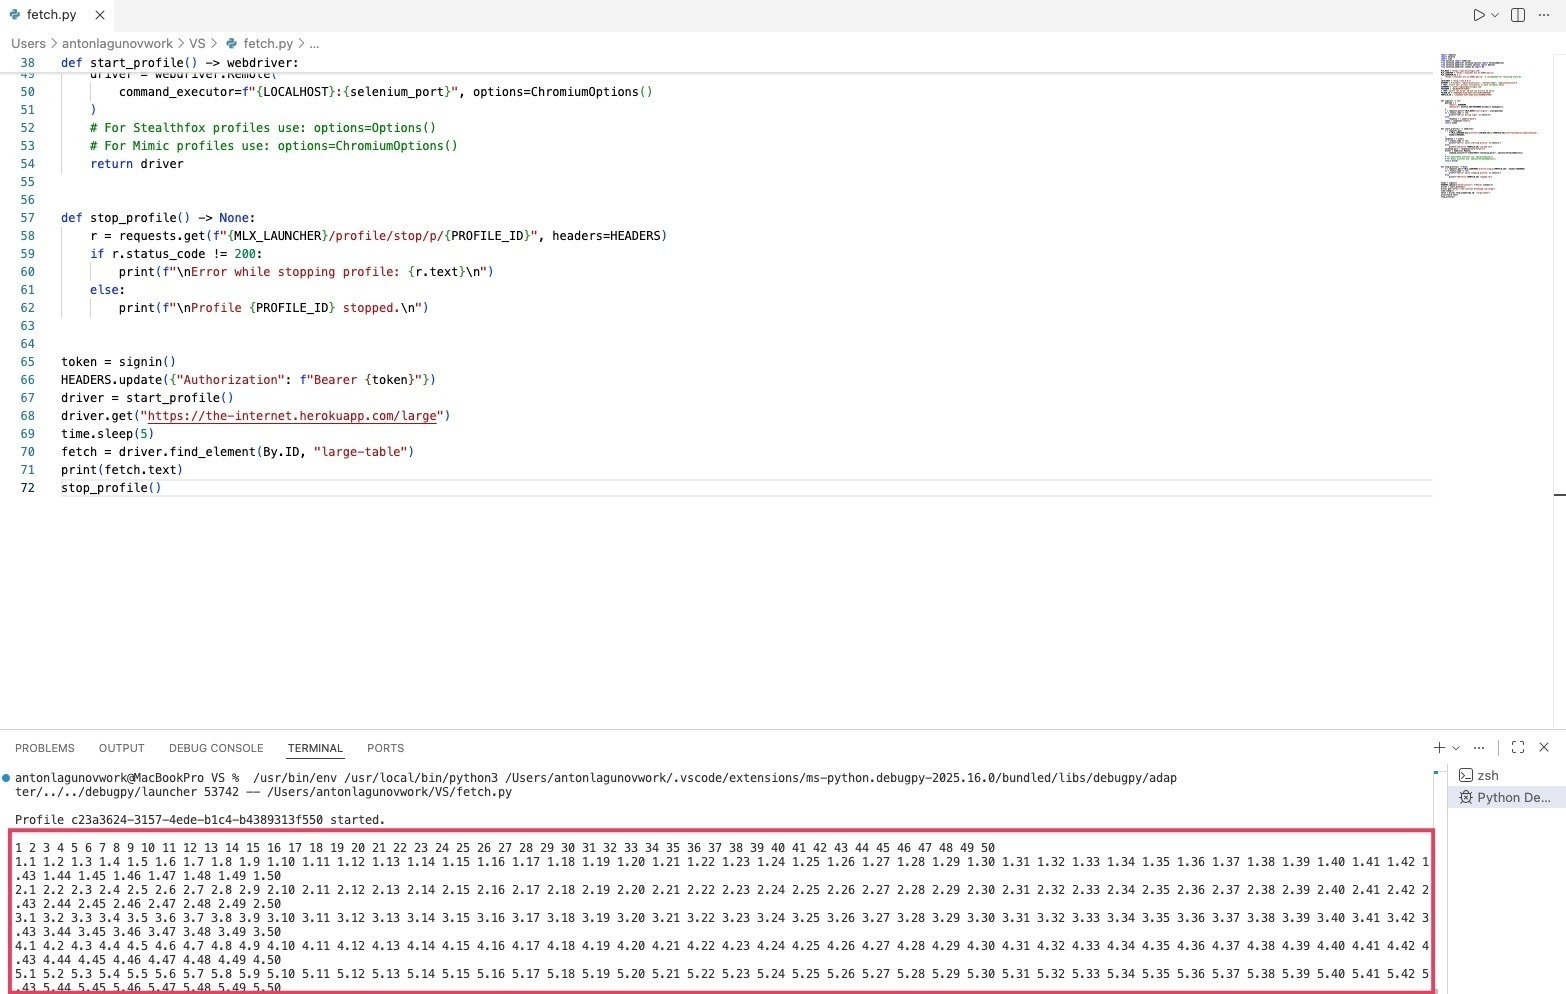Maximize the terminal panel
The image size is (1566, 994).
click(1517, 747)
